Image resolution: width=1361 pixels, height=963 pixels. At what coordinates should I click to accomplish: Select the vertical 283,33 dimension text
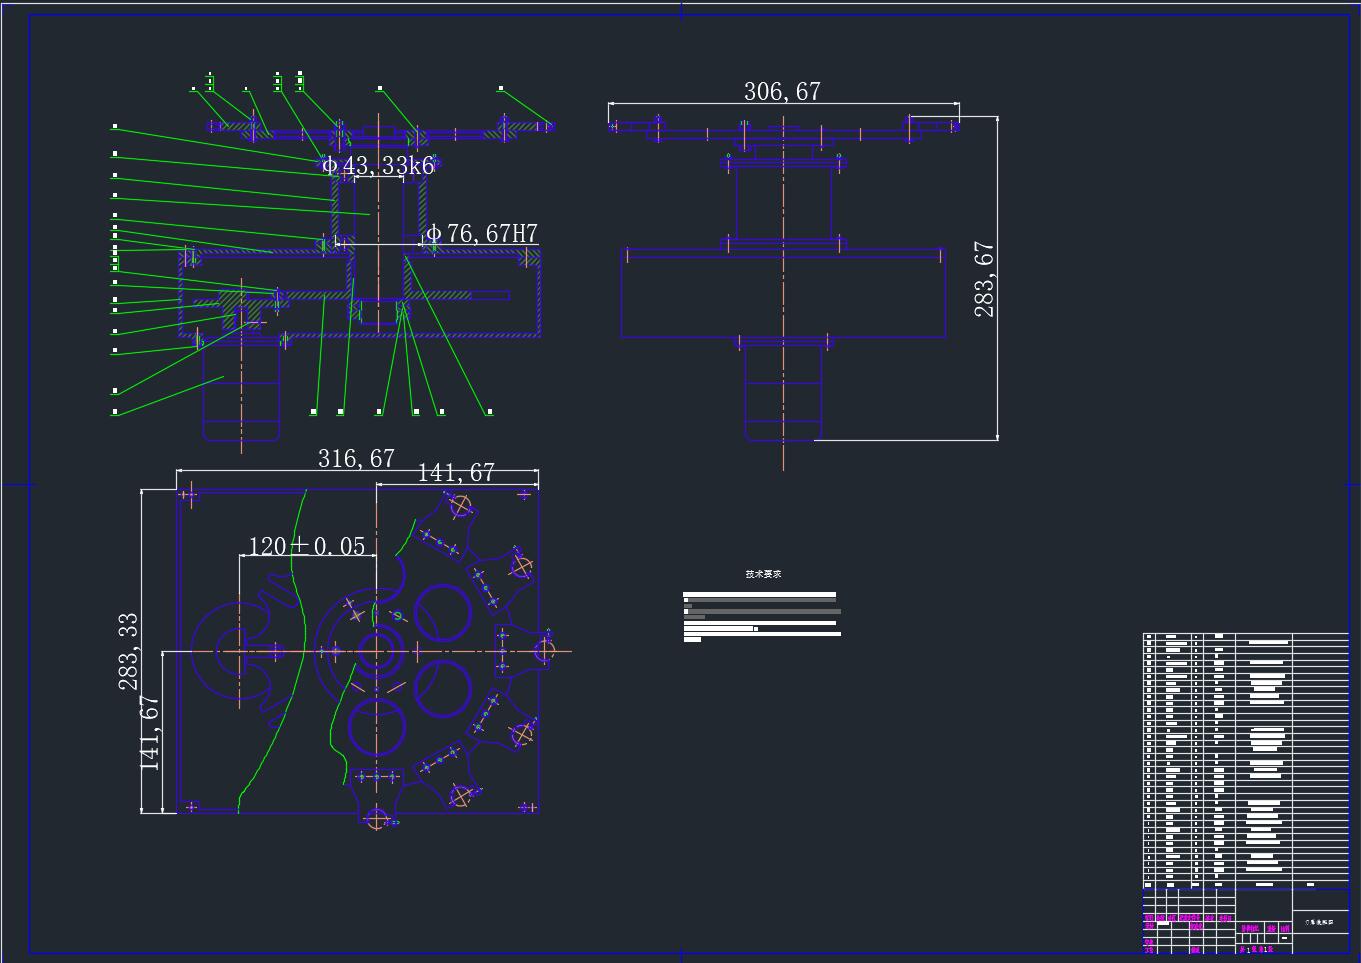pos(129,651)
